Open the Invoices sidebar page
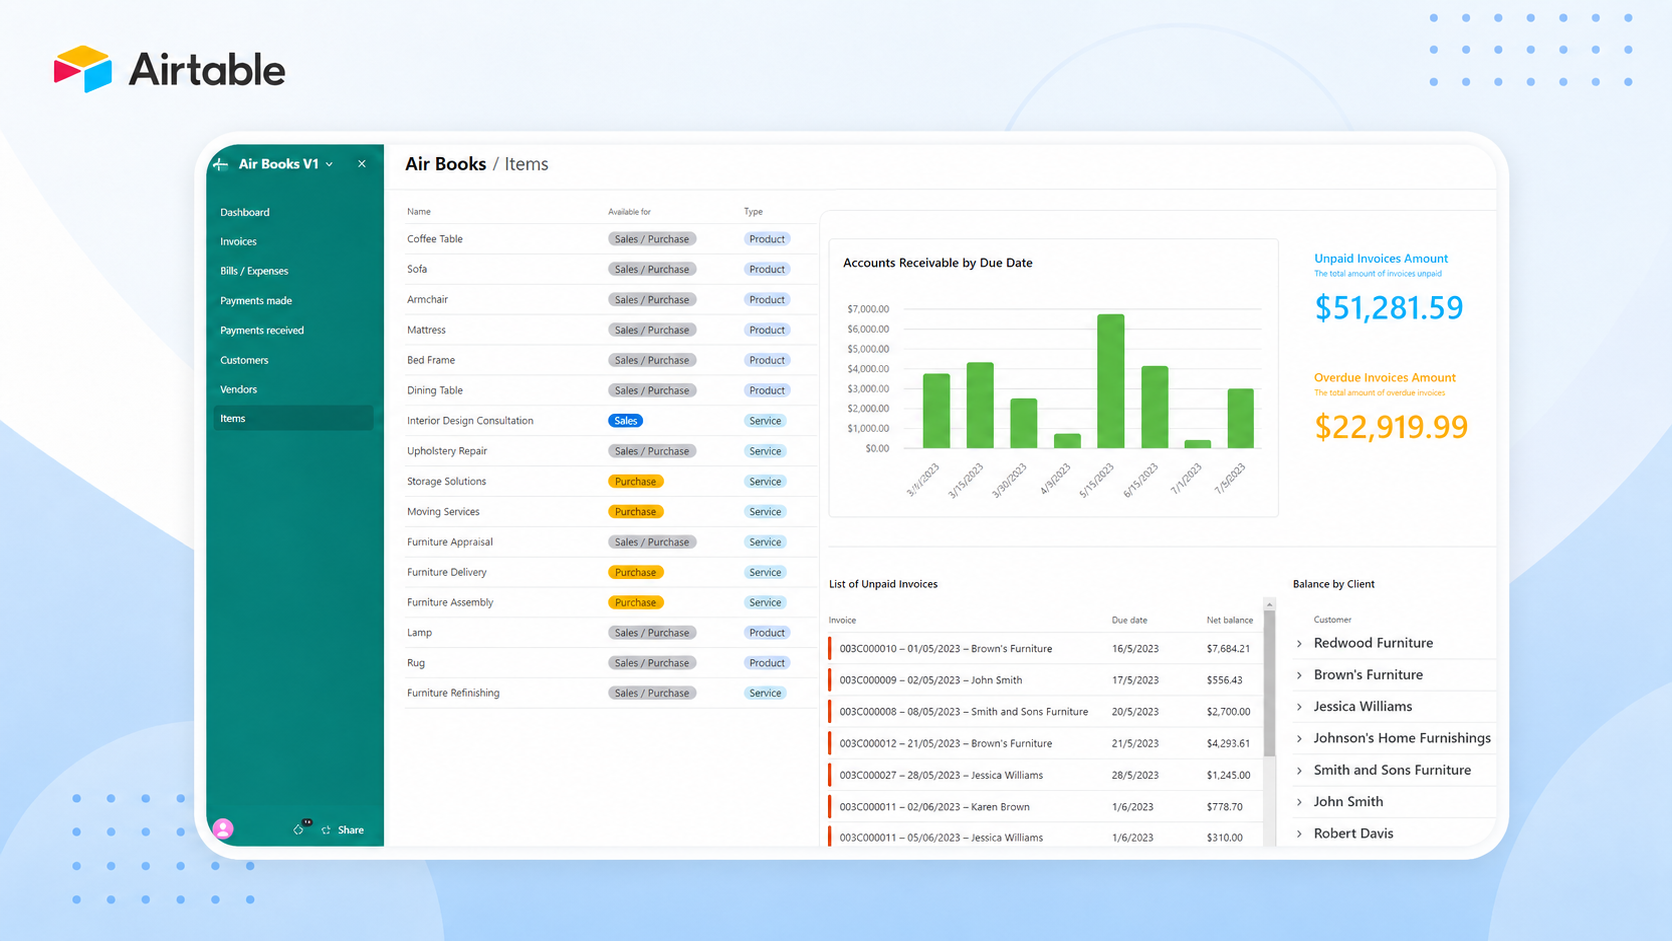Image resolution: width=1672 pixels, height=941 pixels. [238, 241]
